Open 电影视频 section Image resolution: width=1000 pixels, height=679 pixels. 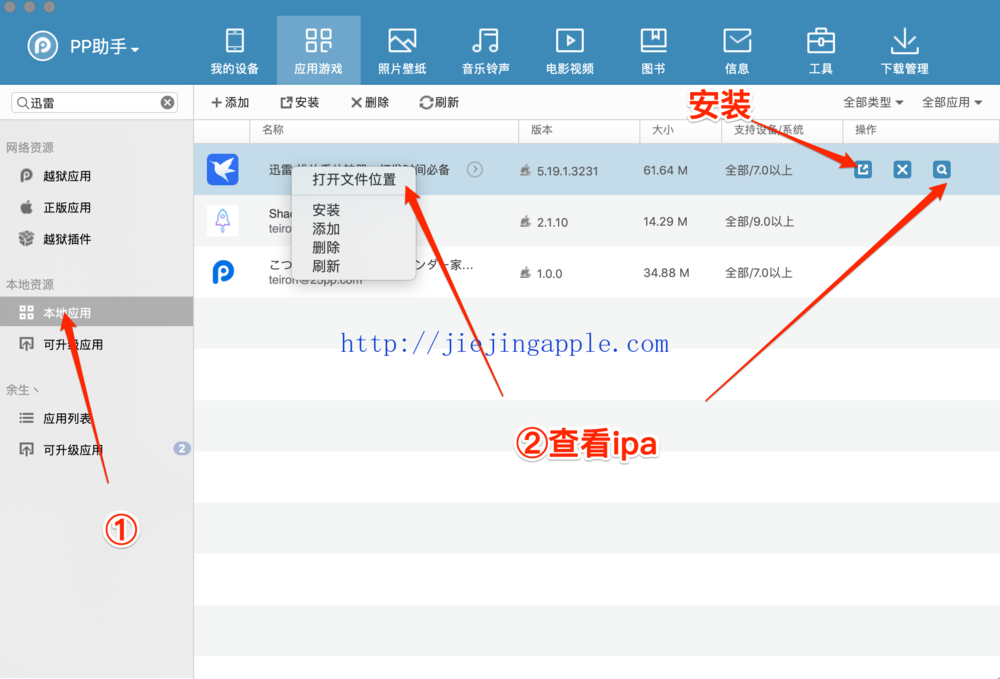click(x=570, y=52)
